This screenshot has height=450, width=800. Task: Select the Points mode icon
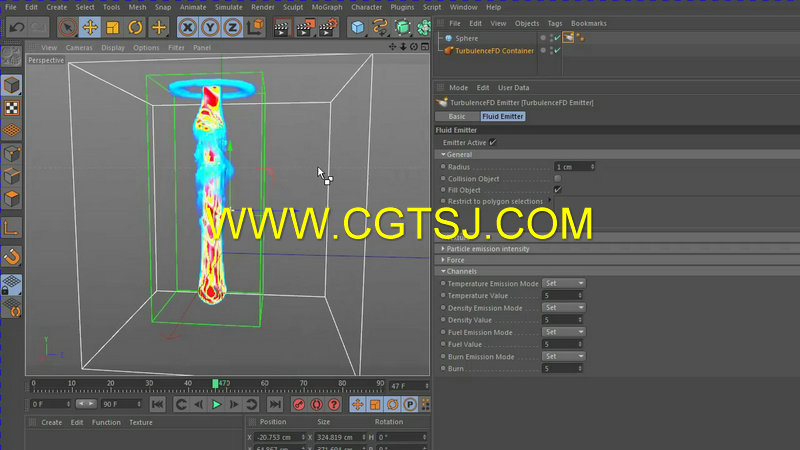[11, 154]
